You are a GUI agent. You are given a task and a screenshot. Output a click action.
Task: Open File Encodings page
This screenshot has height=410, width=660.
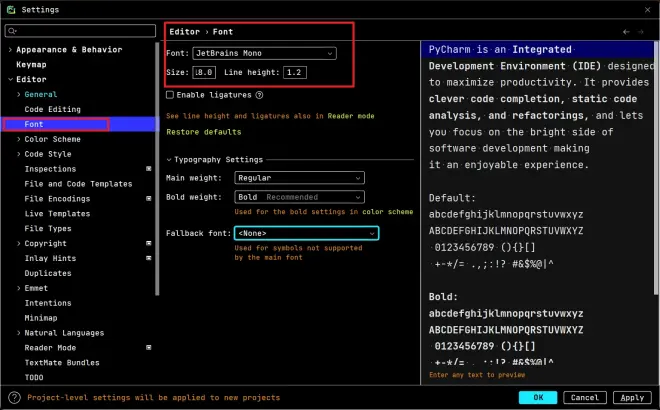(x=57, y=199)
